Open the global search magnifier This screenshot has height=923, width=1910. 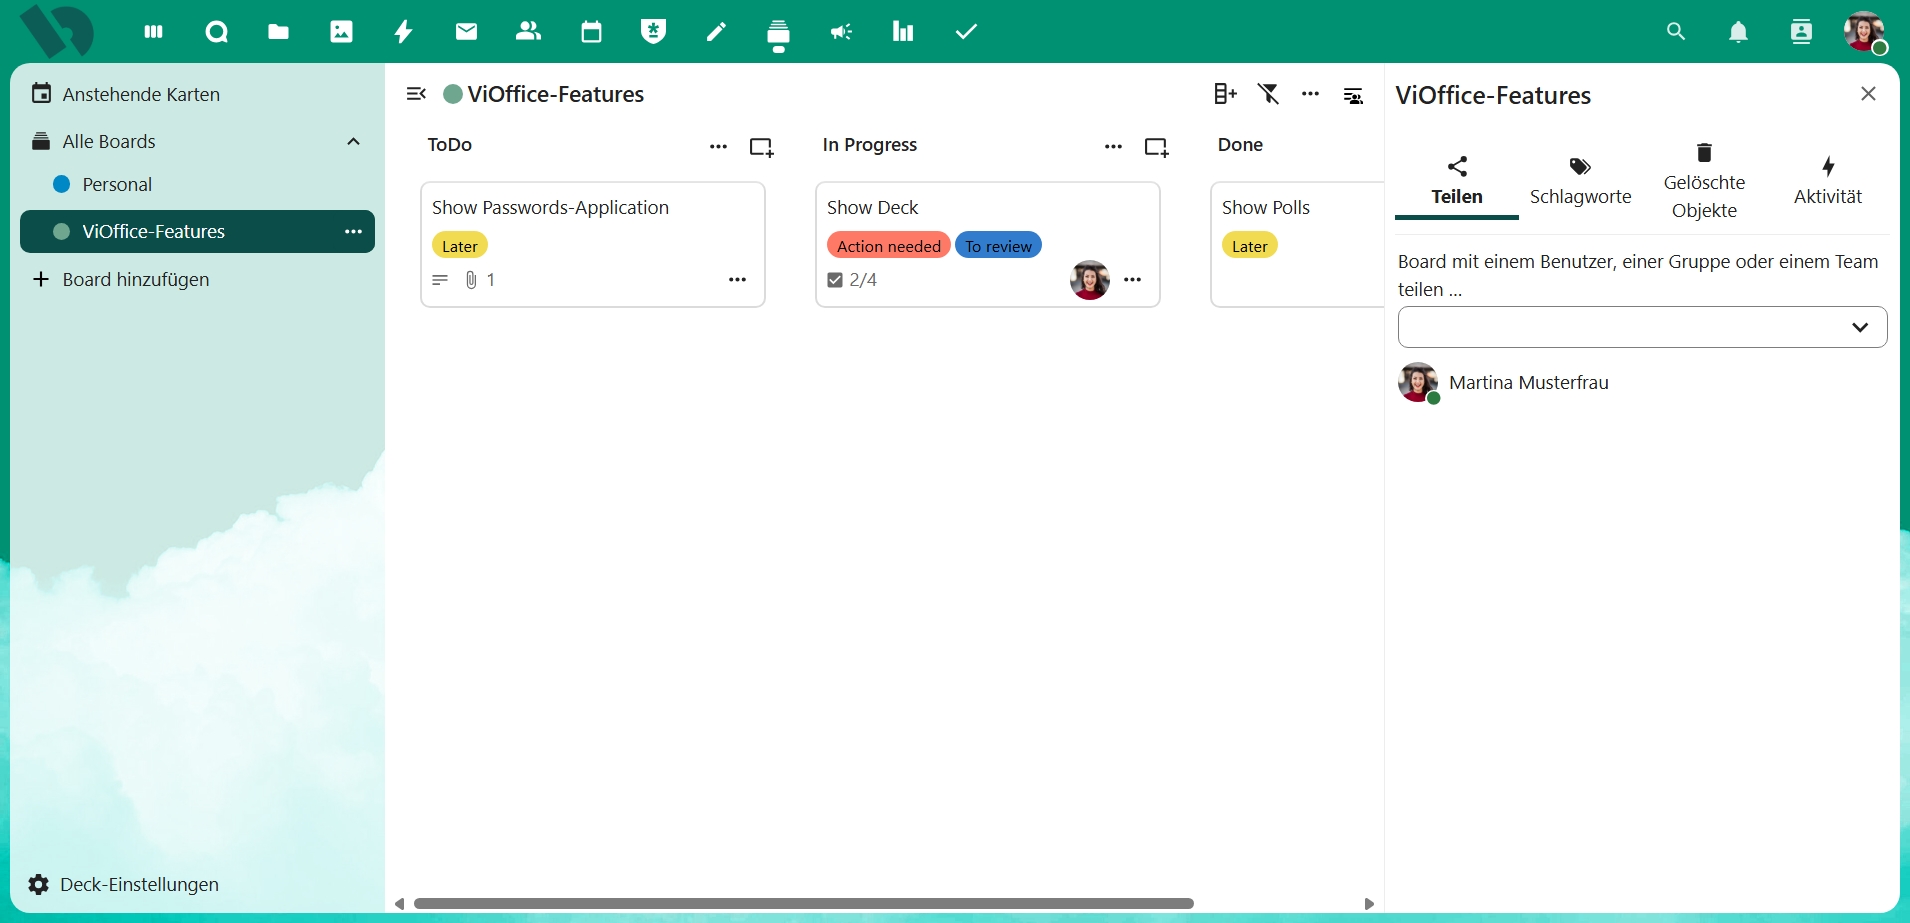pyautogui.click(x=1676, y=32)
